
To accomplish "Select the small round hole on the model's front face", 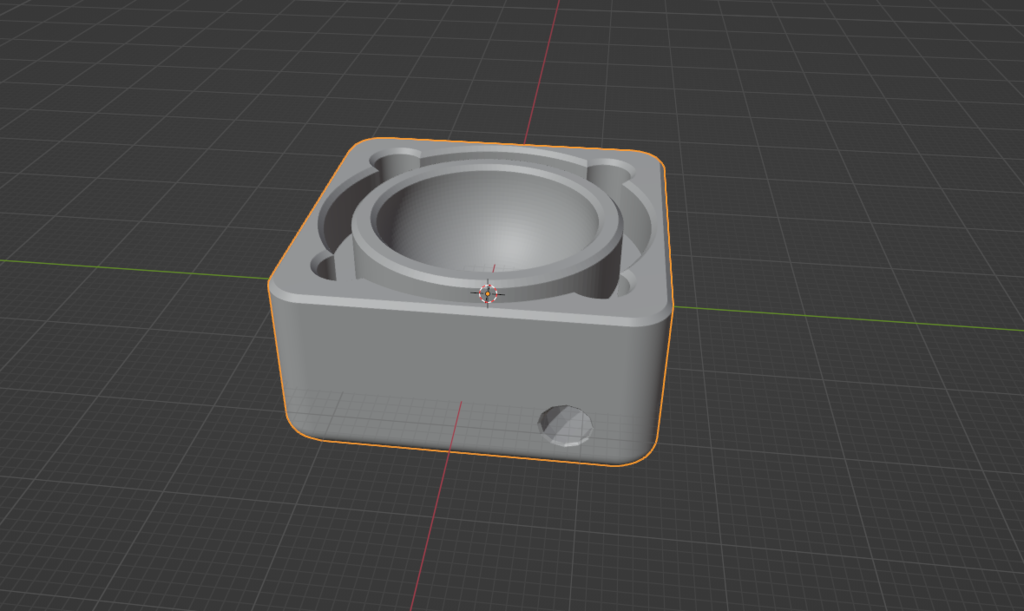I will [x=566, y=426].
